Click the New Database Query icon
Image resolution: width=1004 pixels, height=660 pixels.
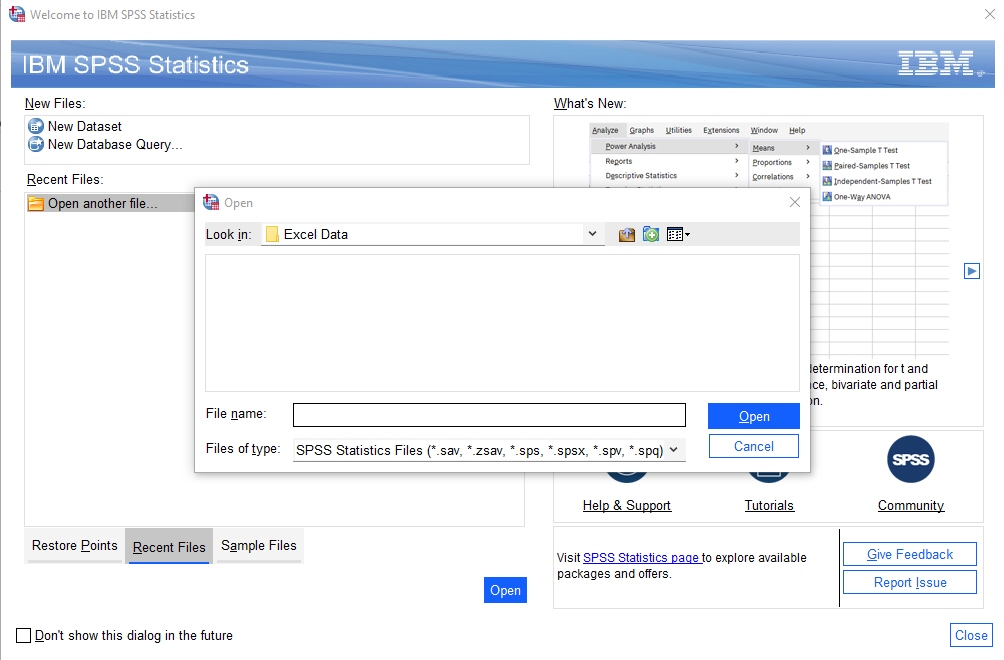click(x=36, y=145)
